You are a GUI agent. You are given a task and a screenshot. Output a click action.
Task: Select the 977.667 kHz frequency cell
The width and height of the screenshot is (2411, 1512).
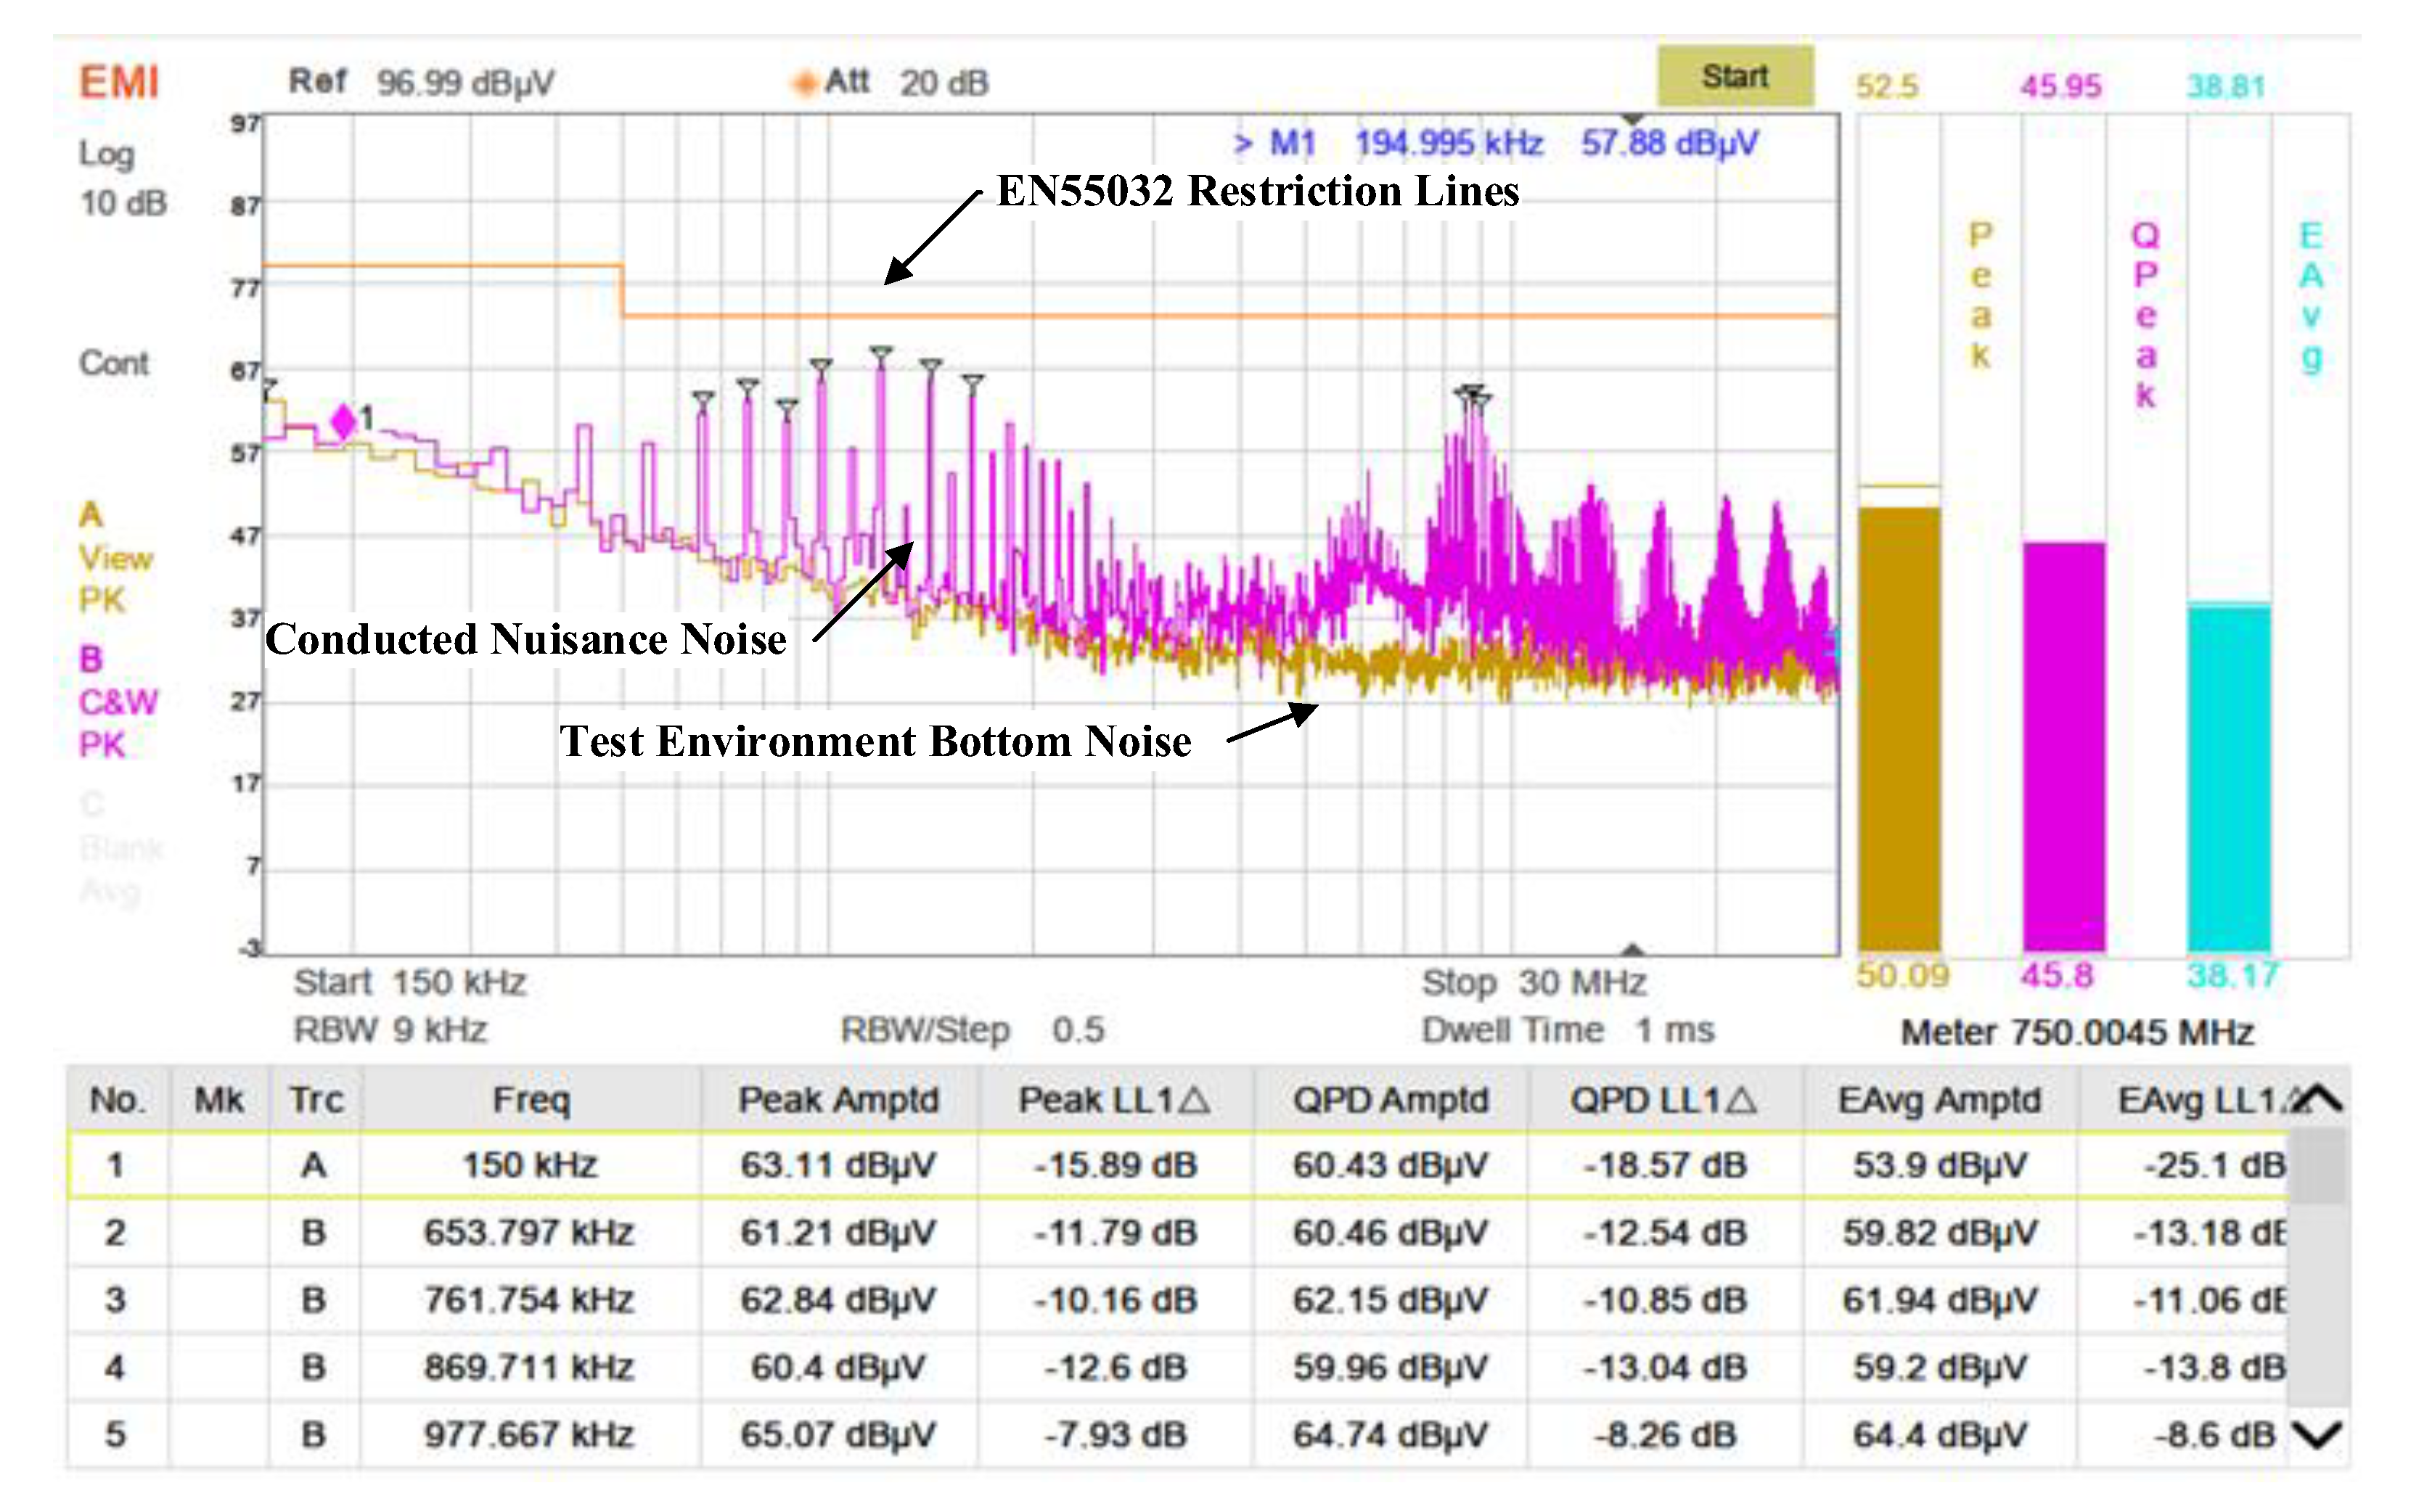[x=530, y=1435]
